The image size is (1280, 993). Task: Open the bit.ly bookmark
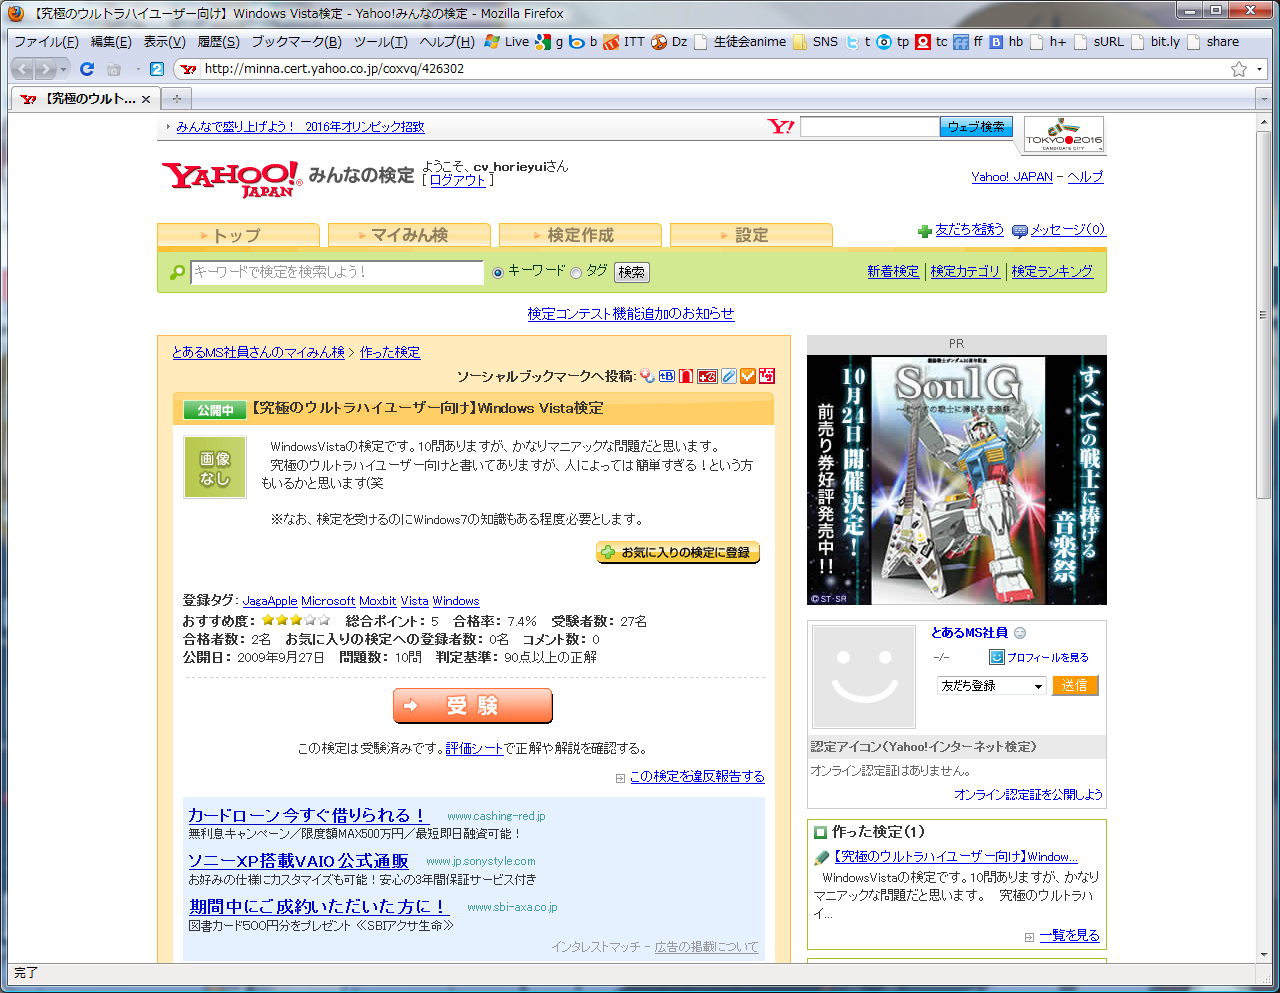(1156, 42)
